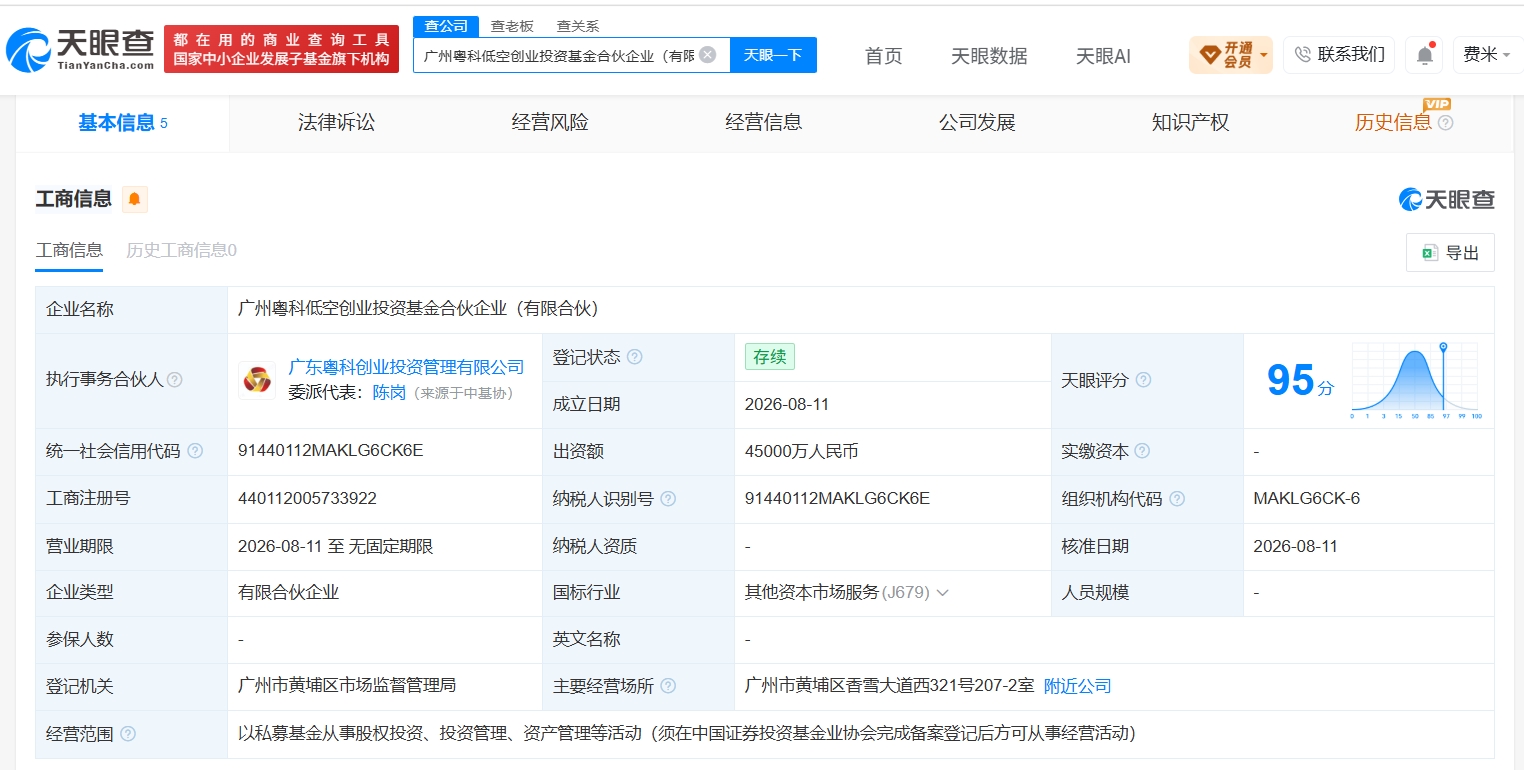This screenshot has width=1524, height=770.
Task: Open 天眼数据 in top navigation
Action: (989, 56)
